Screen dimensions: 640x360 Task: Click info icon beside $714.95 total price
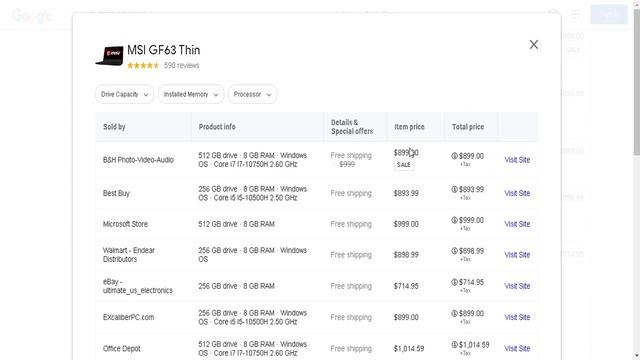454,282
